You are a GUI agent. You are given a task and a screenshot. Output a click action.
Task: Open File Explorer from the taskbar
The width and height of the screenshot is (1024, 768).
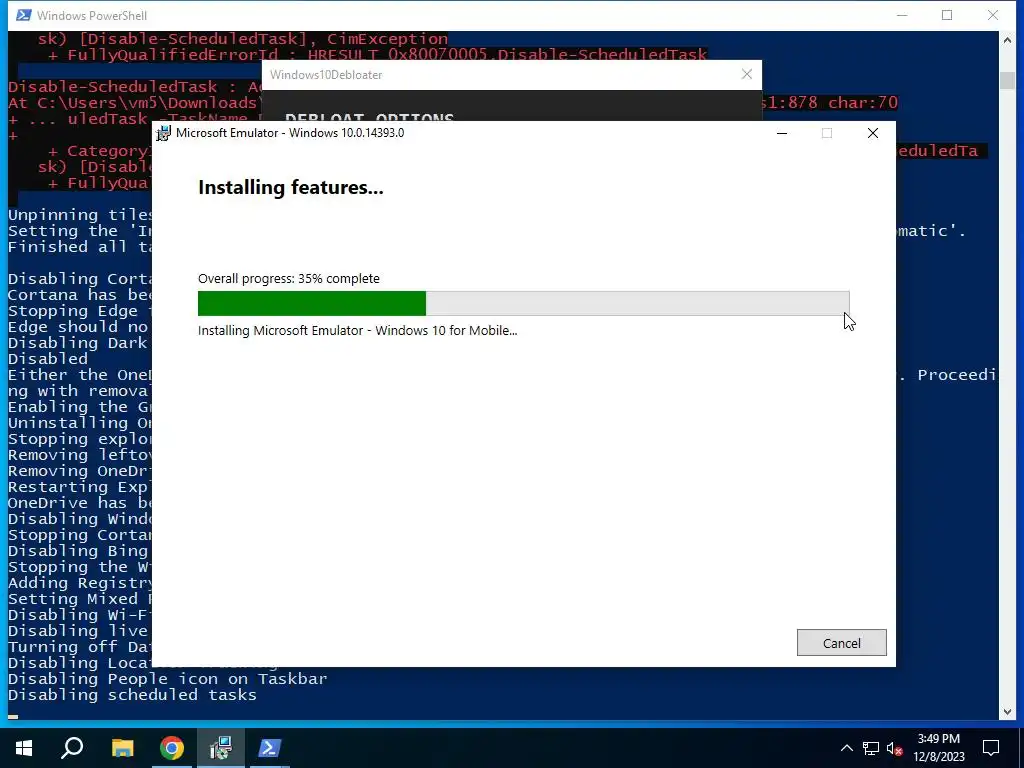click(122, 748)
